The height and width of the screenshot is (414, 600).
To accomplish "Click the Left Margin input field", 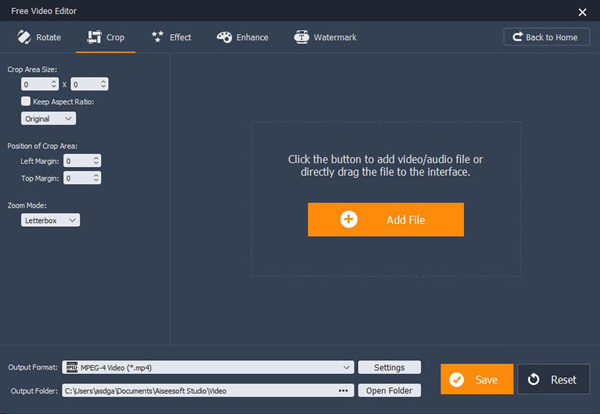I will pyautogui.click(x=76, y=160).
